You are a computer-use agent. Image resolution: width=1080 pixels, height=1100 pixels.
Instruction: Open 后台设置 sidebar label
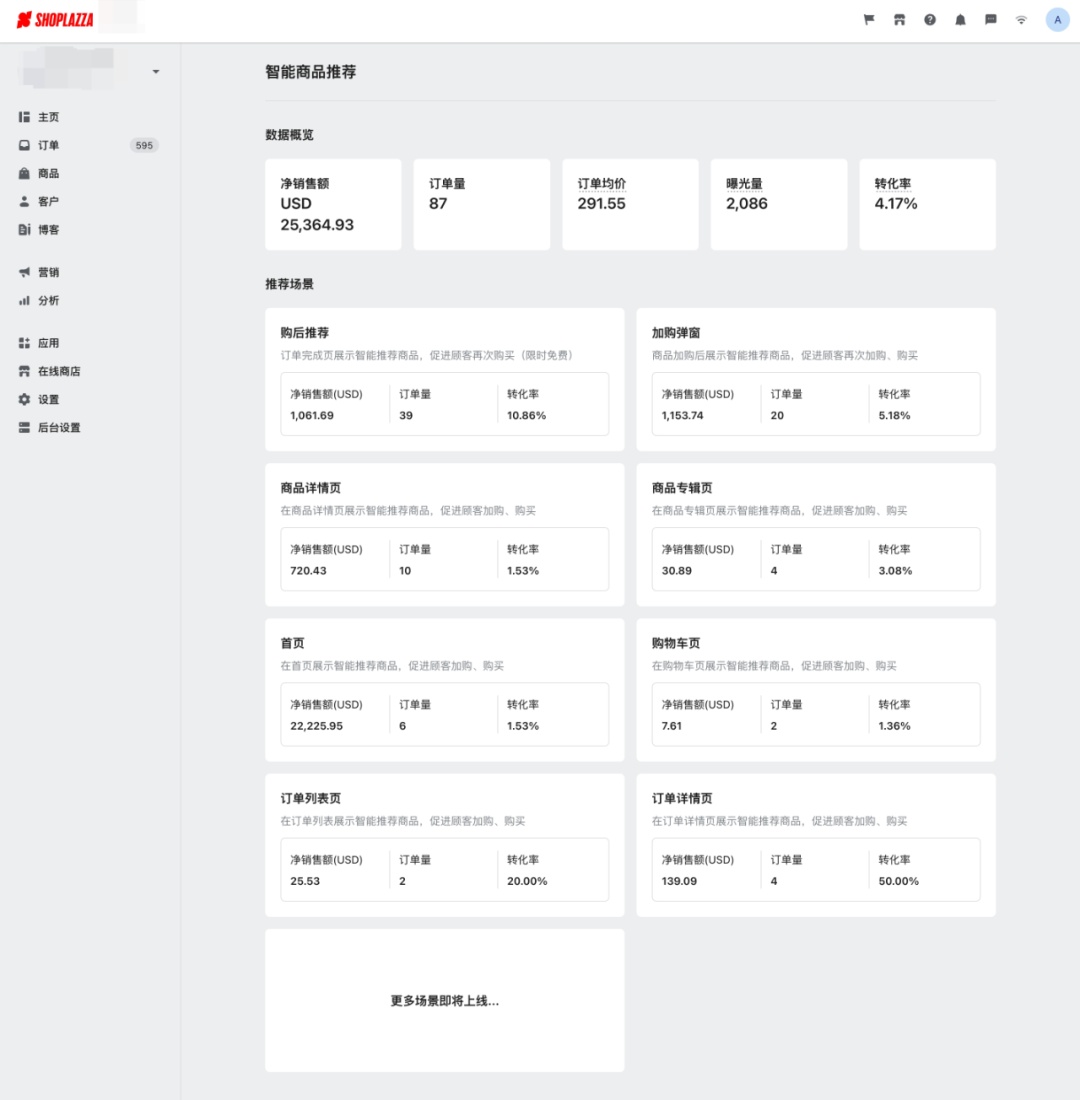(x=59, y=427)
